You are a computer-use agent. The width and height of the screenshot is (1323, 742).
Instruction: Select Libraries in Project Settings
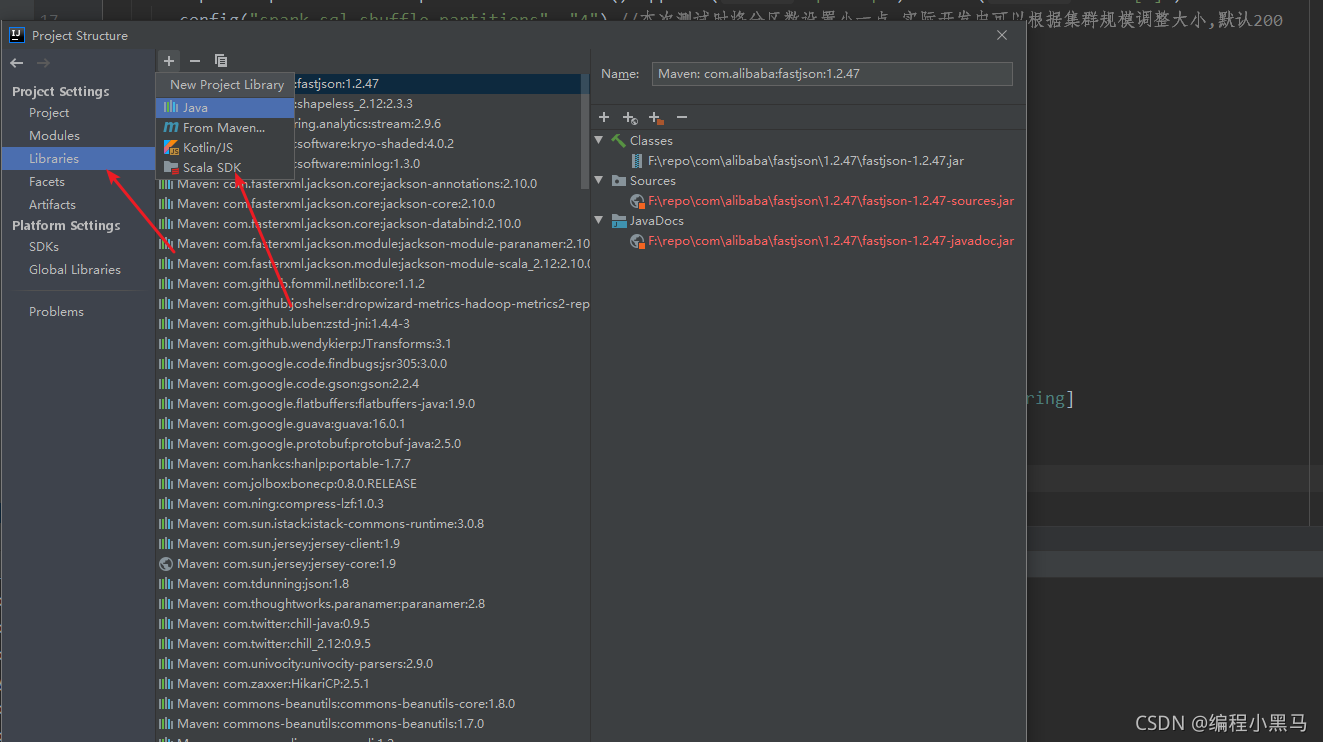(54, 158)
